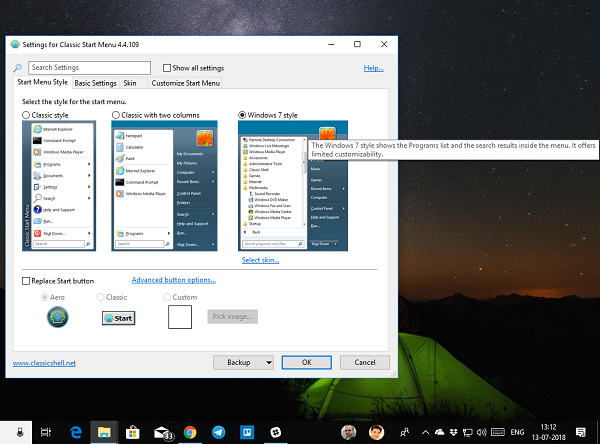Open Telegram from the taskbar
The width and height of the screenshot is (600, 444).
pyautogui.click(x=218, y=433)
